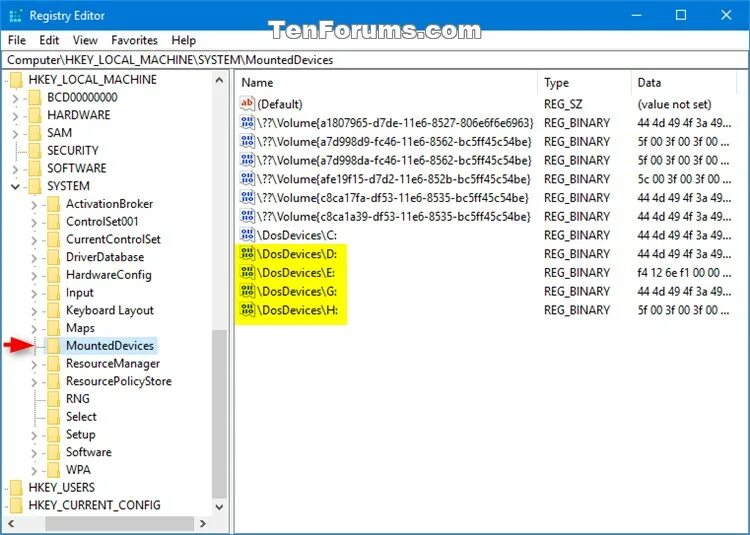Click binary icon for \DosDevices\G: value

click(247, 291)
